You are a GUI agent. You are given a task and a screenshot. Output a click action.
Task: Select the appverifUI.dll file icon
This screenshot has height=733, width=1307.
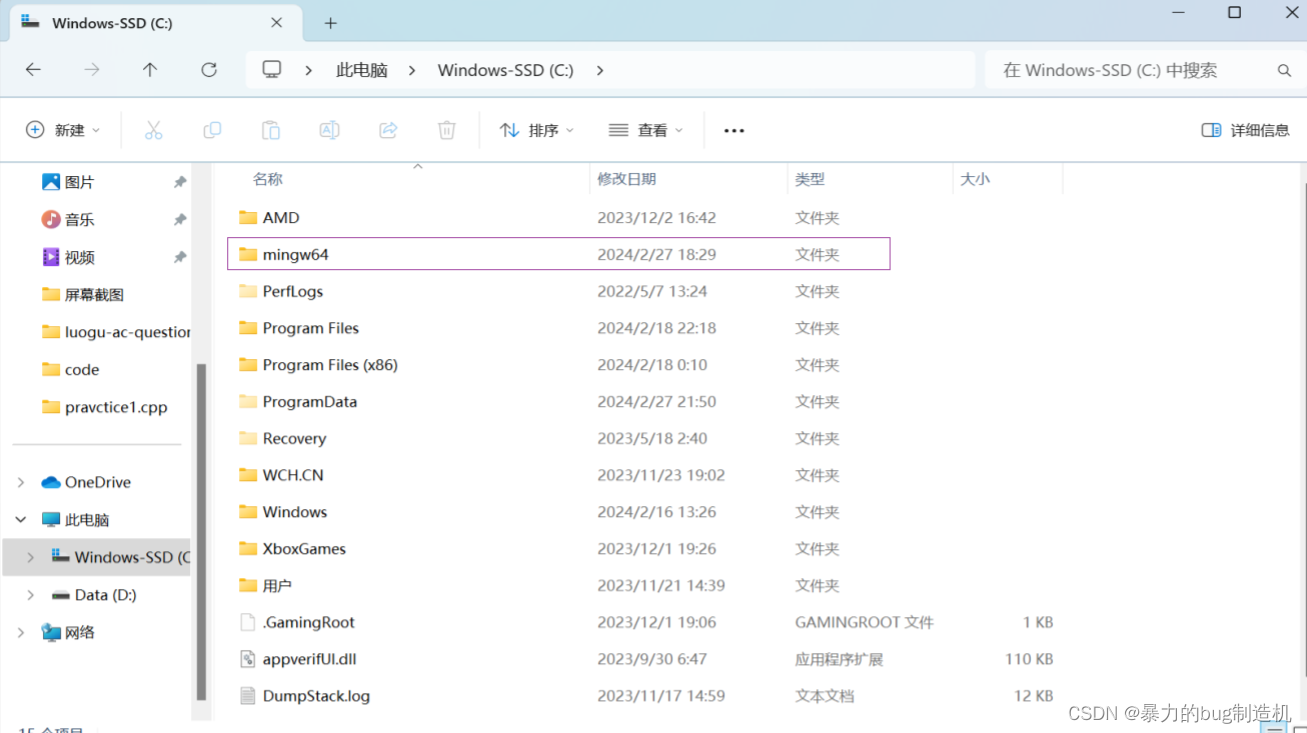(248, 659)
